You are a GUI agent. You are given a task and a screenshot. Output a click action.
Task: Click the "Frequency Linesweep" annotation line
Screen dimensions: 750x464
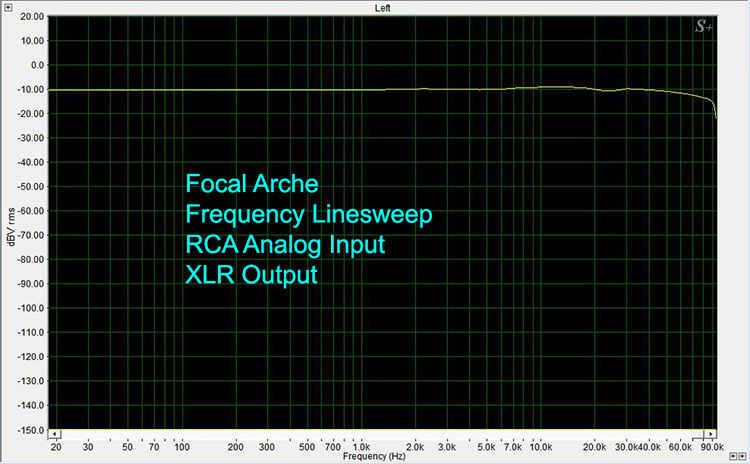click(309, 214)
